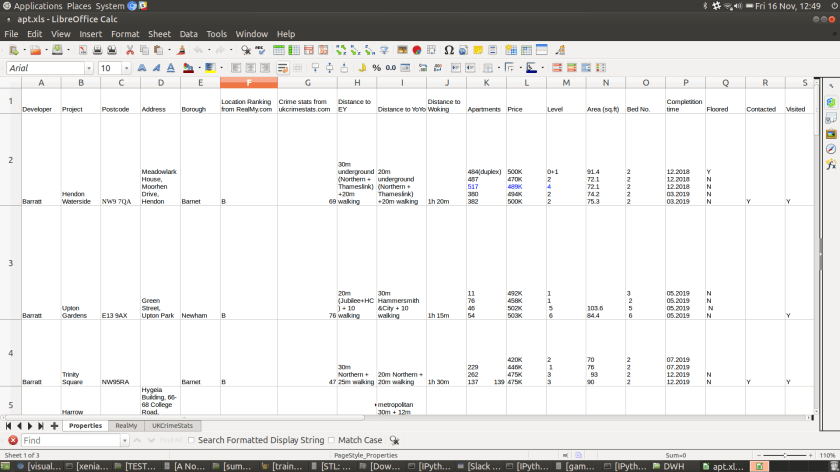Format the cell as Percent

[x=377, y=68]
